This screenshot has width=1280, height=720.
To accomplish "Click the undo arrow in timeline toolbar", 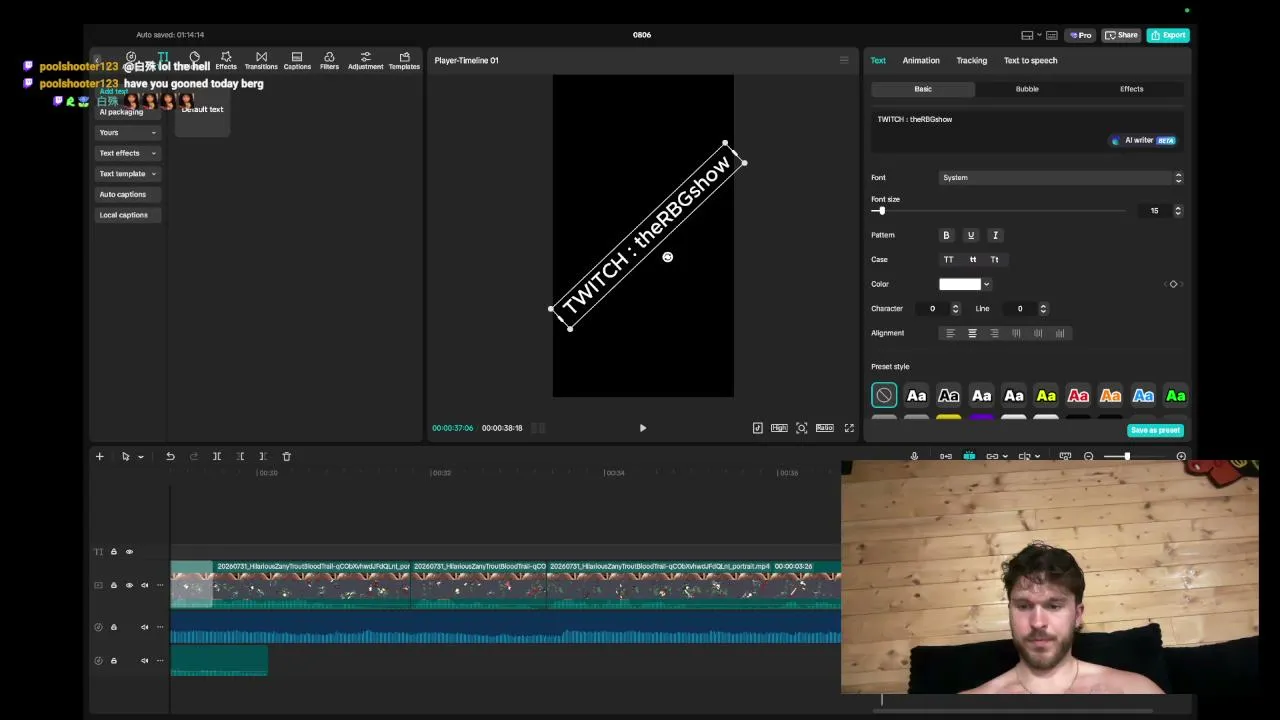I will tap(170, 456).
